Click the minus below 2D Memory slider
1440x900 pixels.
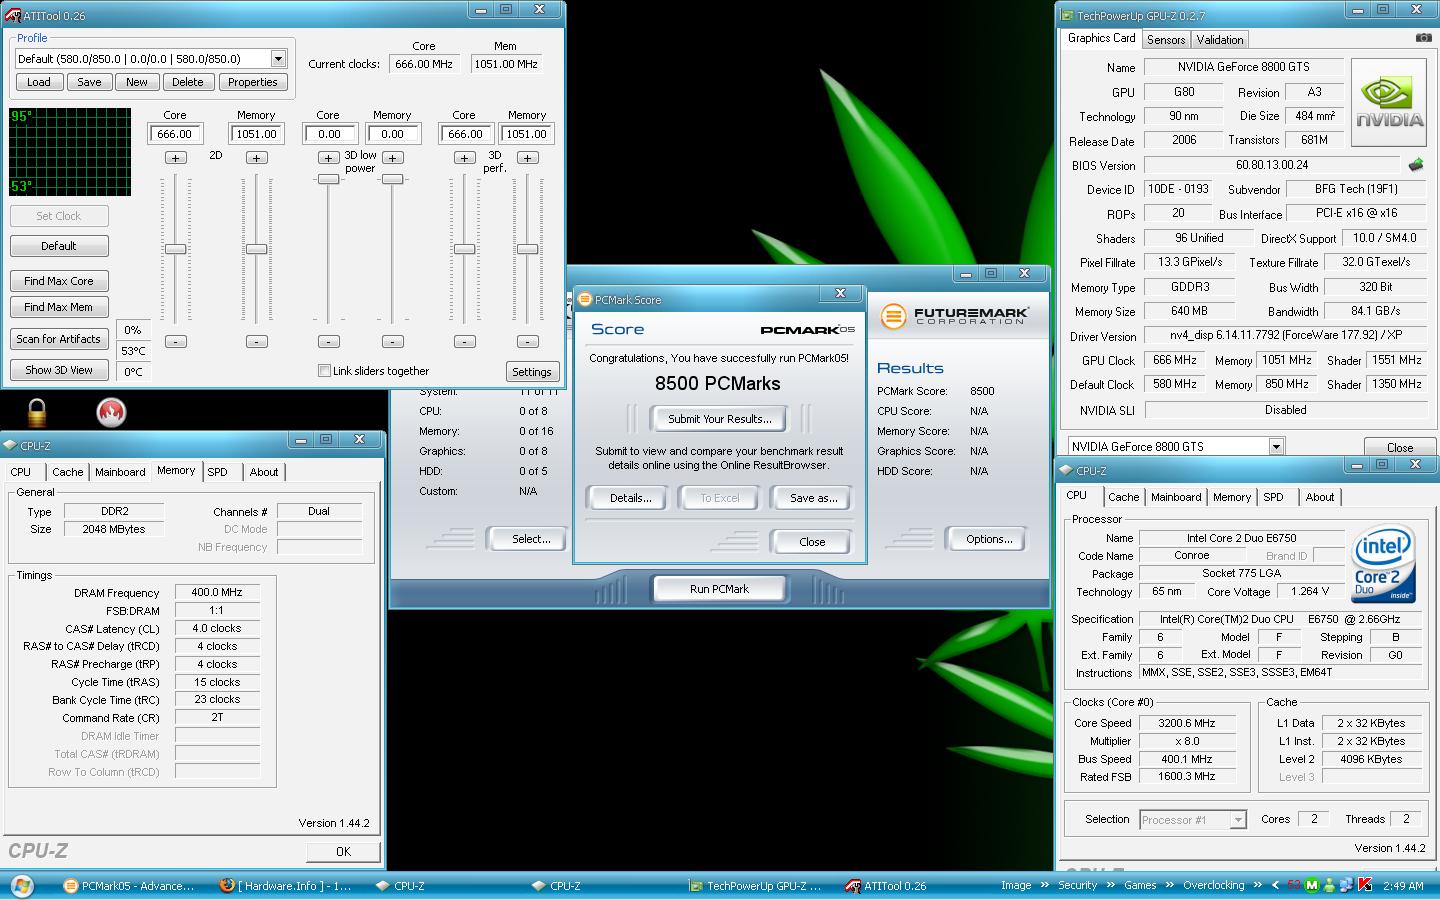click(x=256, y=342)
